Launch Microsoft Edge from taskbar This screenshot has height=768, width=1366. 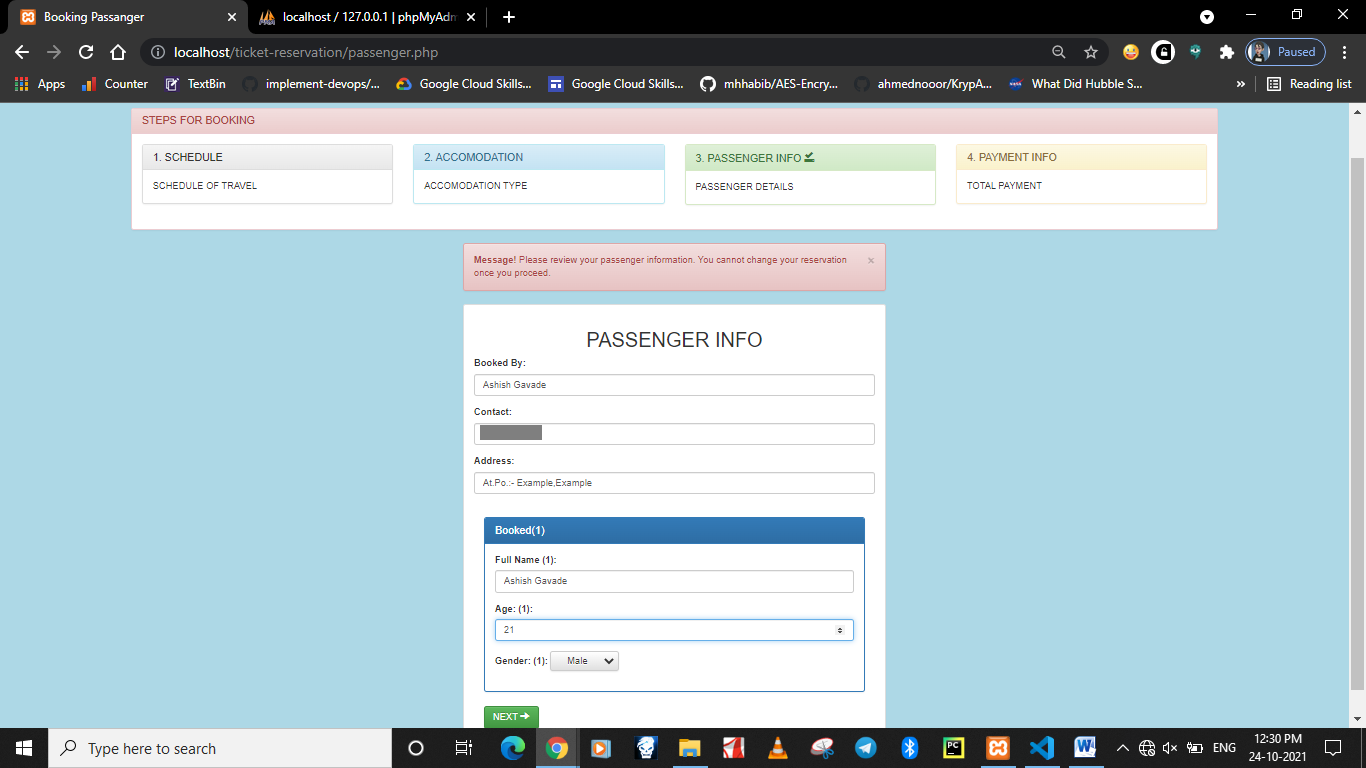[512, 748]
